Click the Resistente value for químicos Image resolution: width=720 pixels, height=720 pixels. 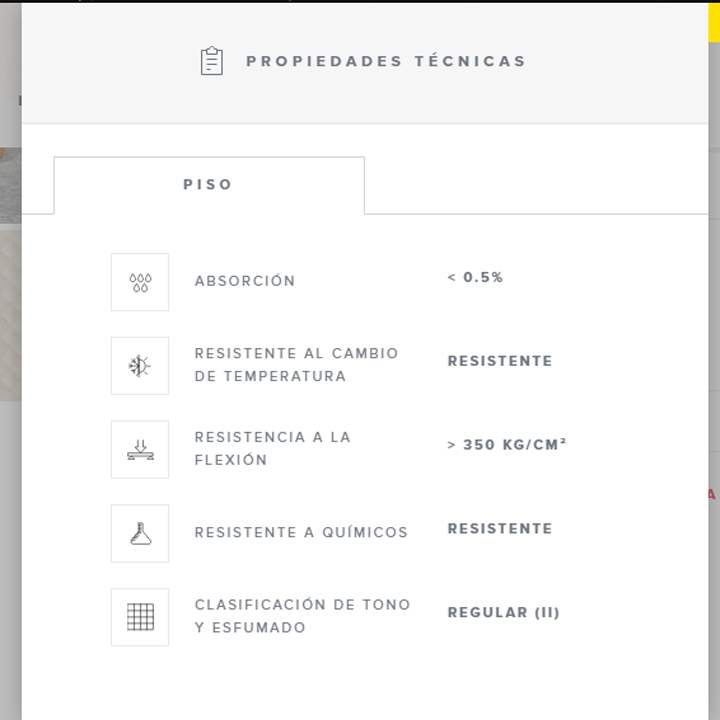(x=500, y=529)
